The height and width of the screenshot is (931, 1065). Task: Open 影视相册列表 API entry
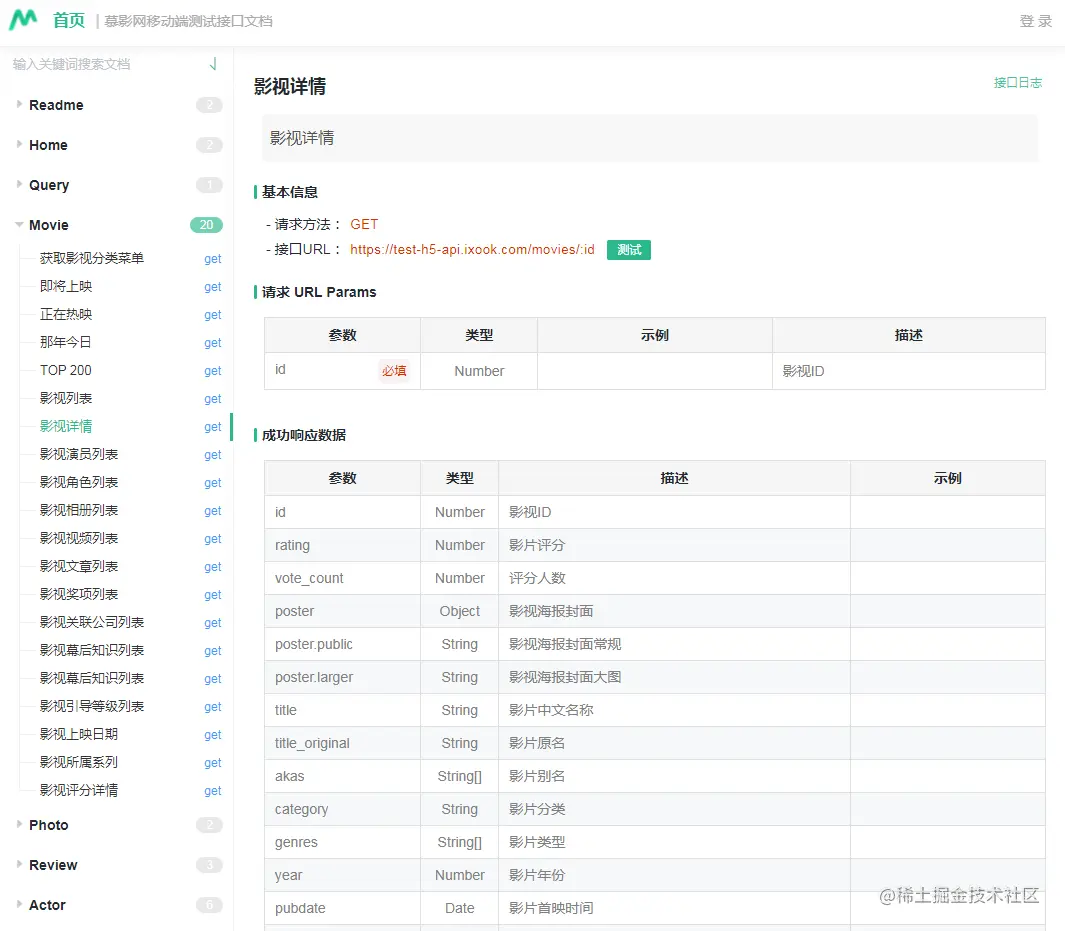pyautogui.click(x=79, y=510)
